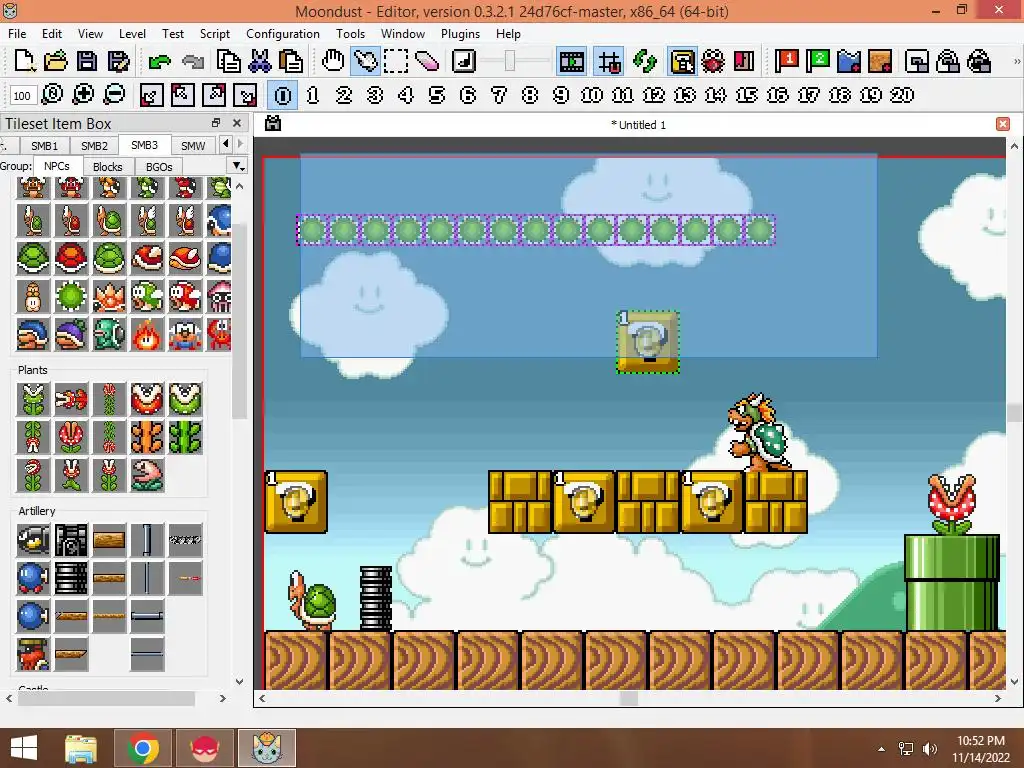1024x768 pixels.
Task: Open the Windows Start button
Action: [24, 748]
